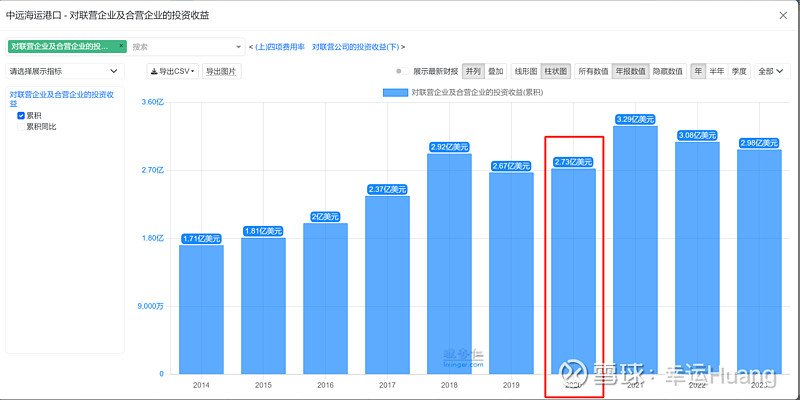This screenshot has width=800, height=400.
Task: Select the 半年 period button
Action: click(716, 71)
